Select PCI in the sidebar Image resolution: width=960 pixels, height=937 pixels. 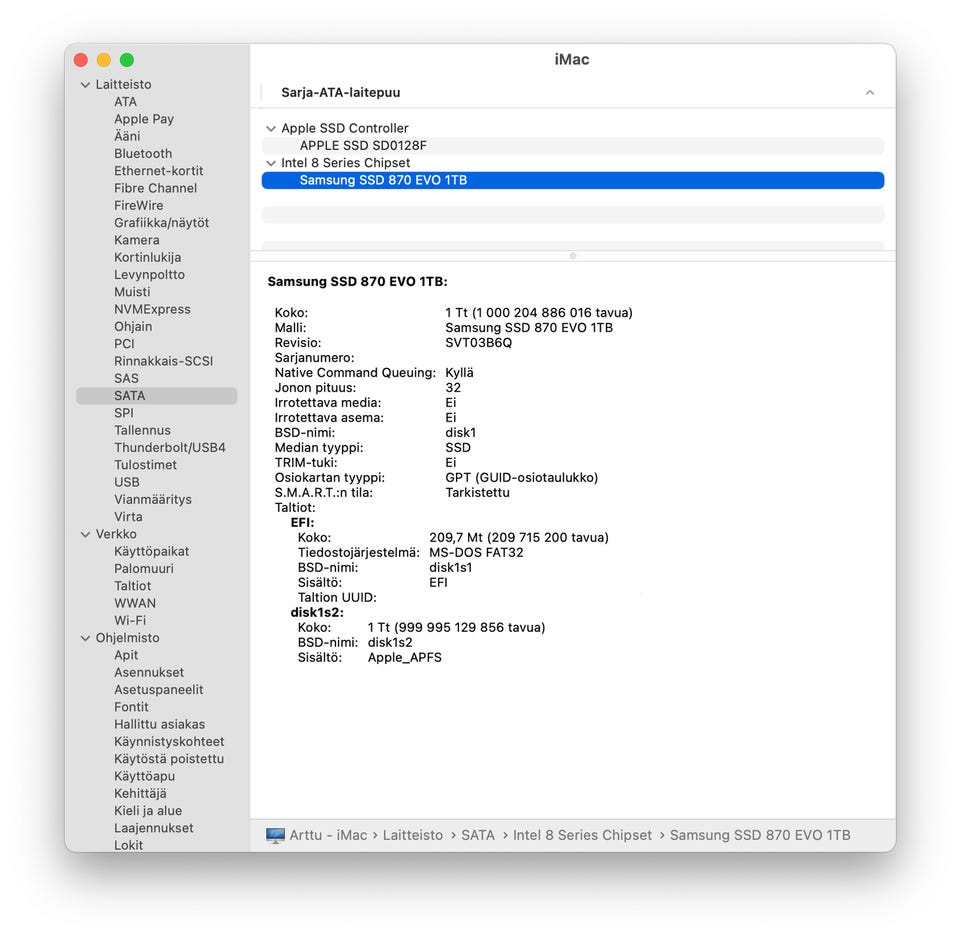124,344
